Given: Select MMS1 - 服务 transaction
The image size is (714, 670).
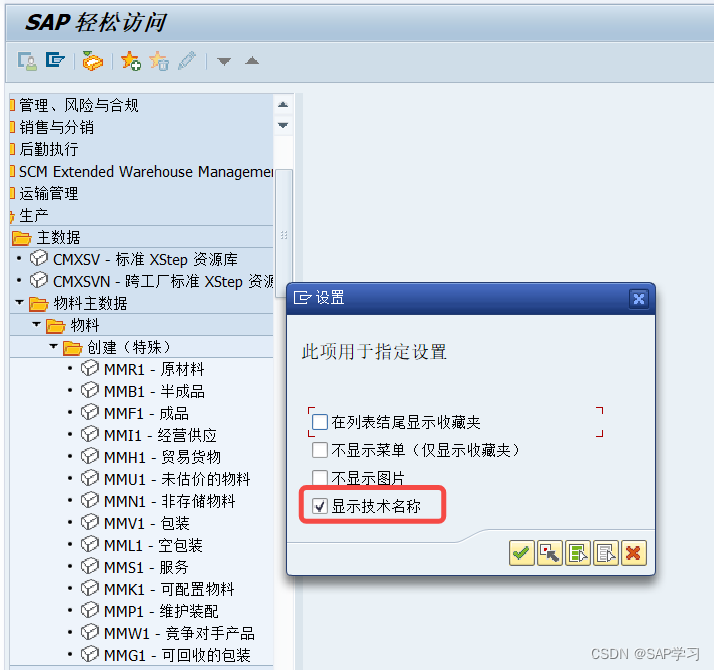Looking at the screenshot, I should [146, 567].
